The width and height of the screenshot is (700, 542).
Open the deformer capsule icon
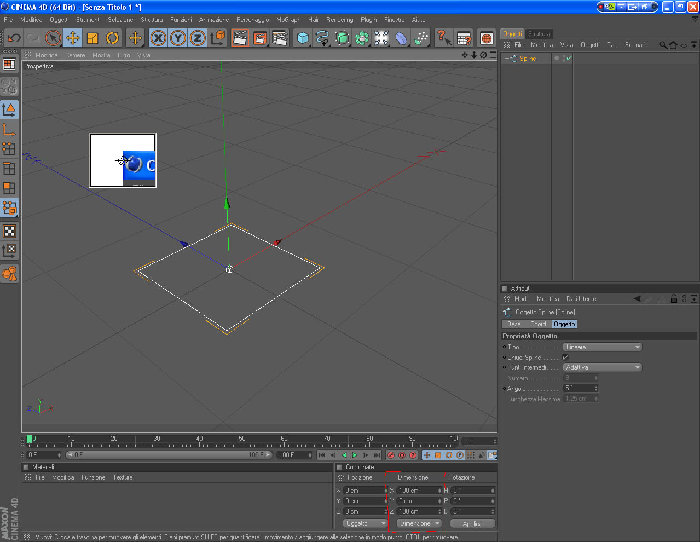pyautogui.click(x=401, y=38)
